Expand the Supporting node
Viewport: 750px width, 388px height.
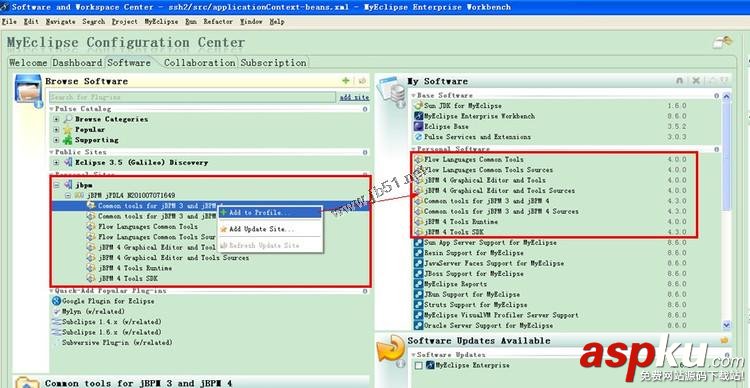(x=56, y=140)
